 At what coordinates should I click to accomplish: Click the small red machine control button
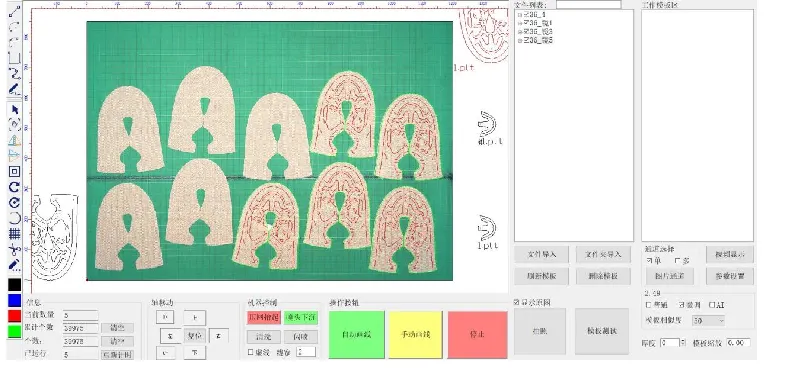tap(264, 318)
